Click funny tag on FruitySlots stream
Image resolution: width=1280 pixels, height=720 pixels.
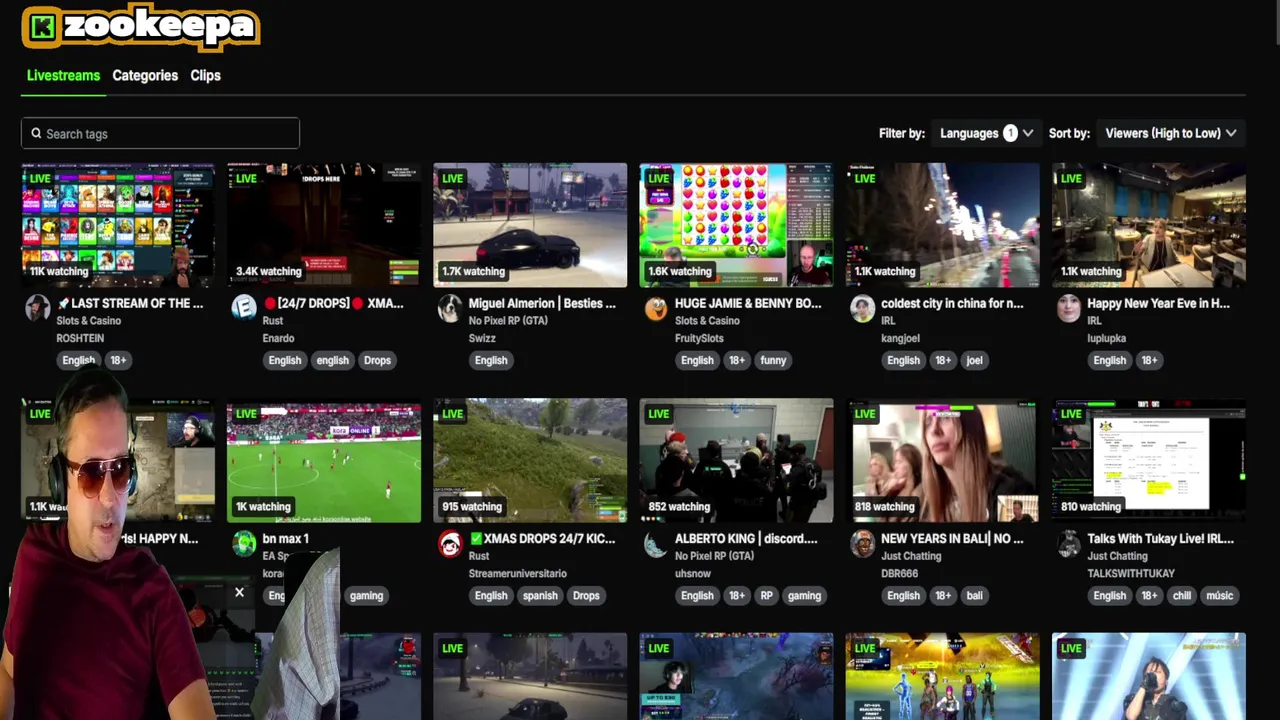(x=773, y=360)
